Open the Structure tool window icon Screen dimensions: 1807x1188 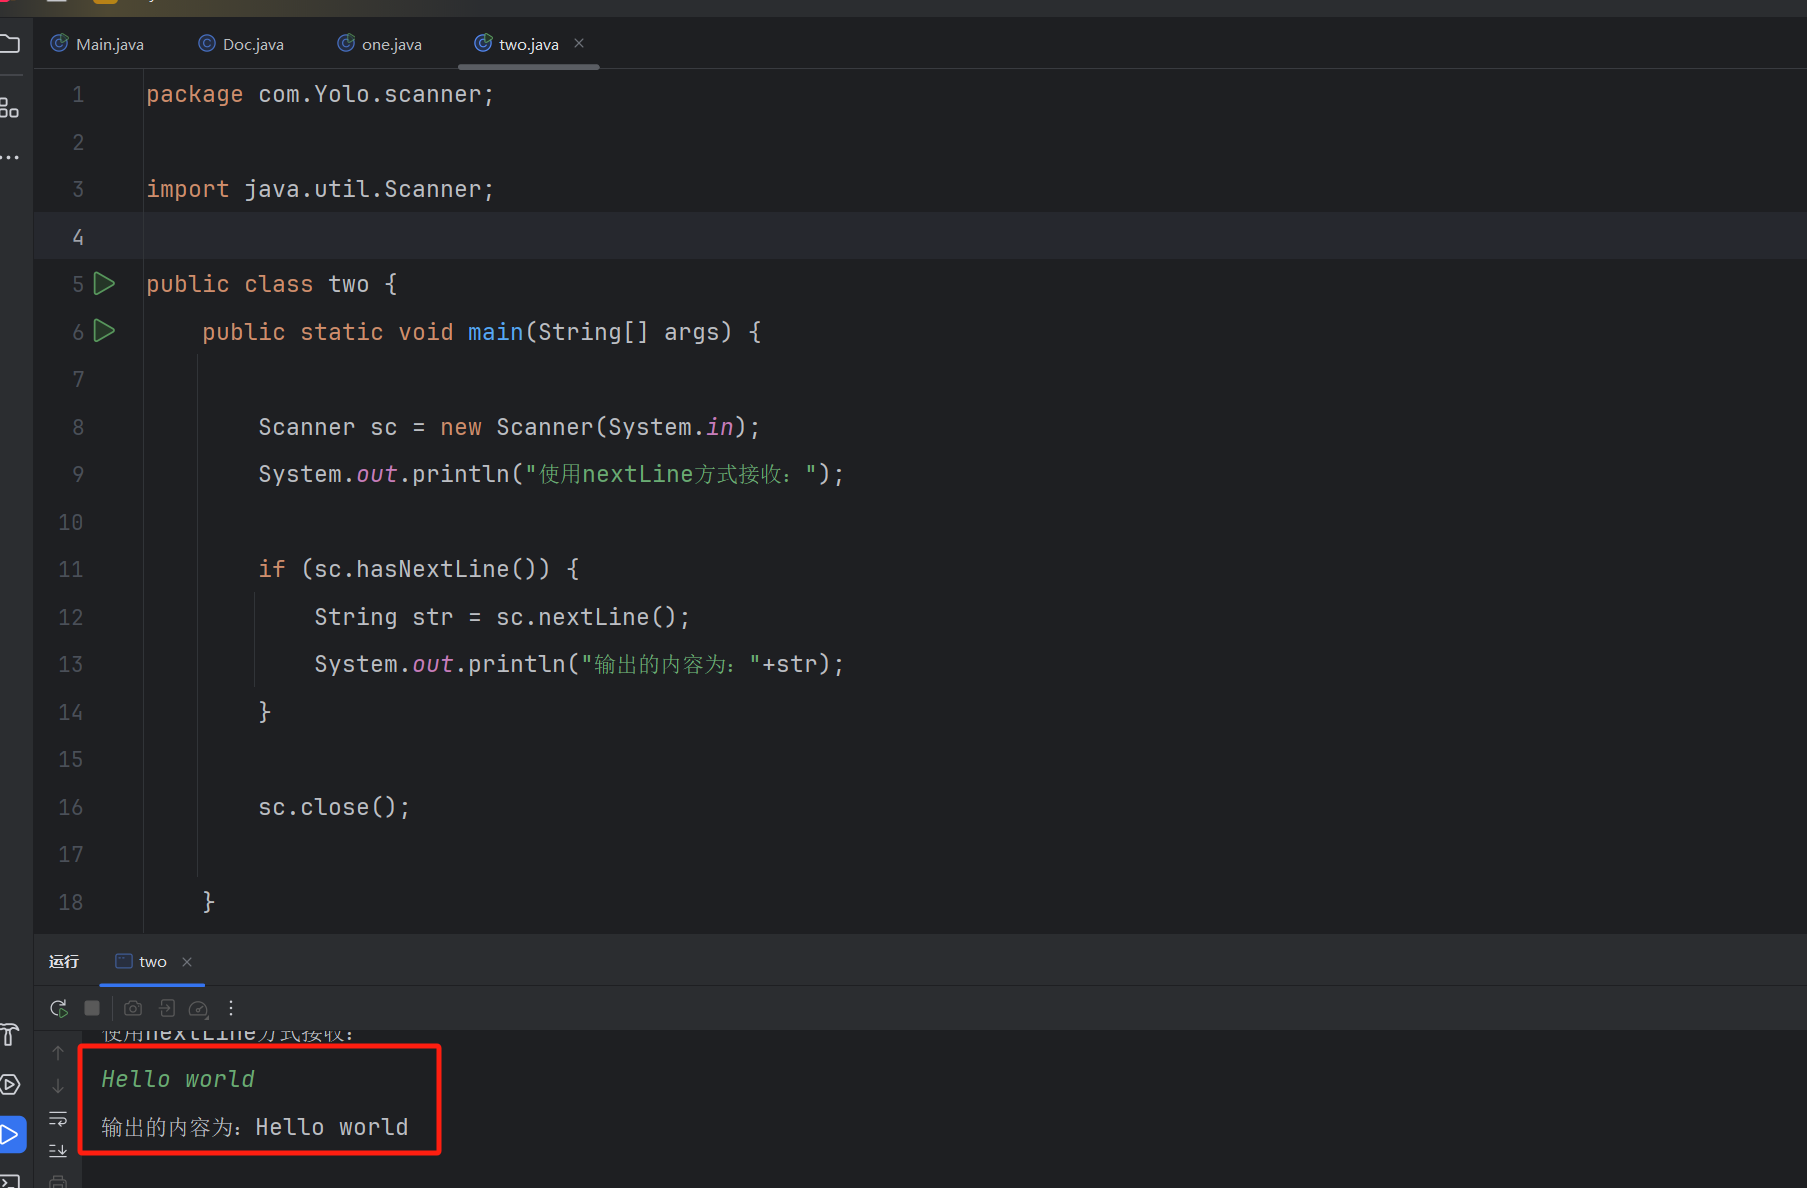click(10, 108)
